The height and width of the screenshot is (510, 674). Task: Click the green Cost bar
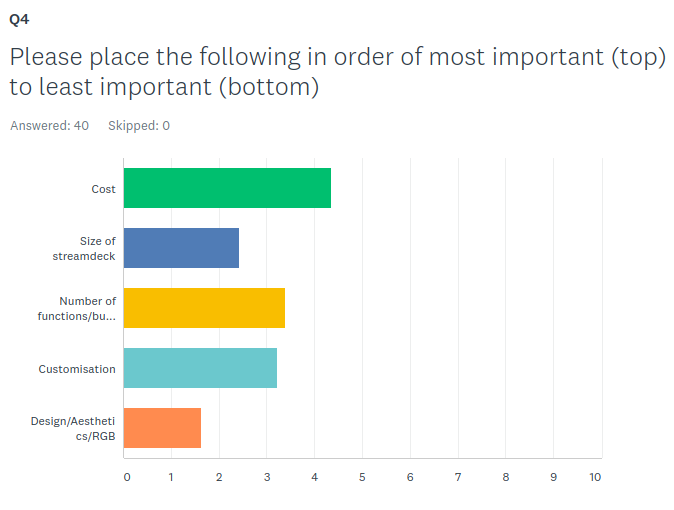point(227,188)
